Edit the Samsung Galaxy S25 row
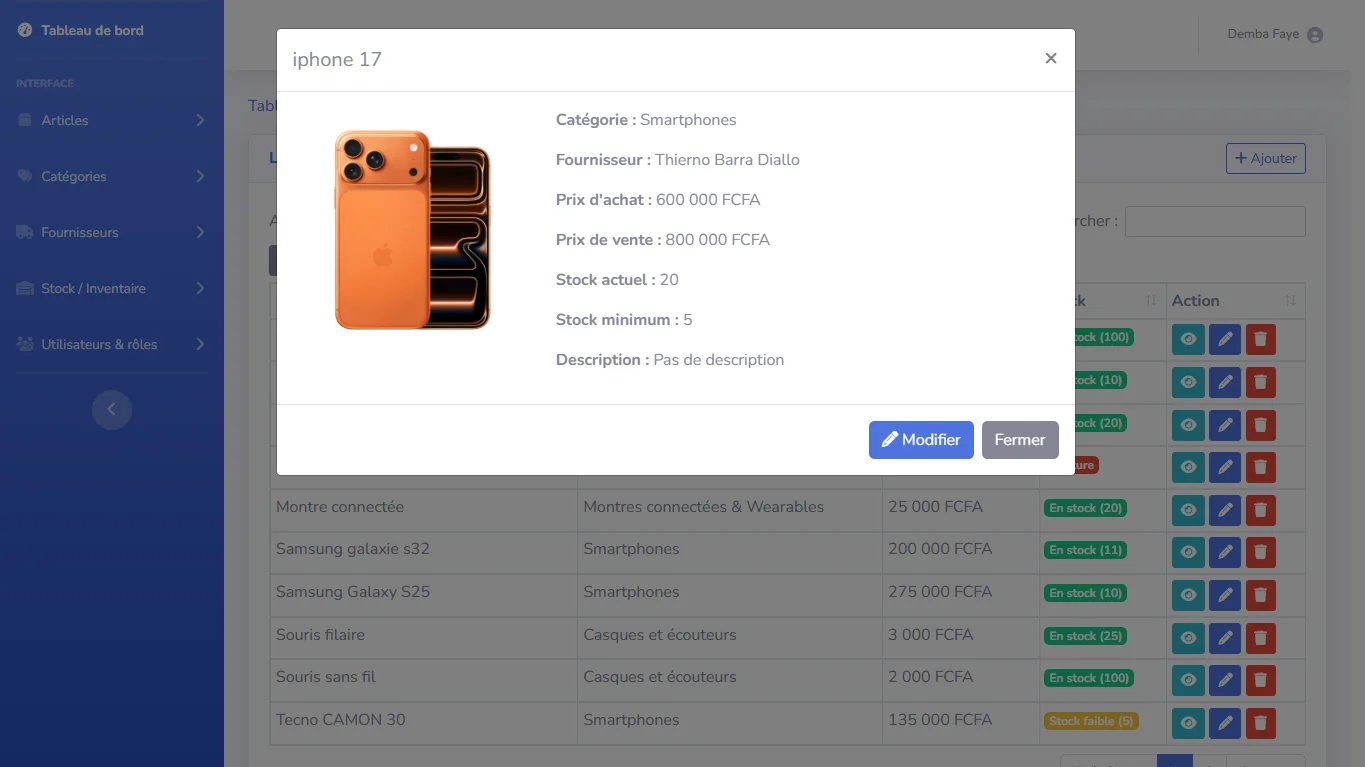The image size is (1365, 767). tap(1224, 595)
